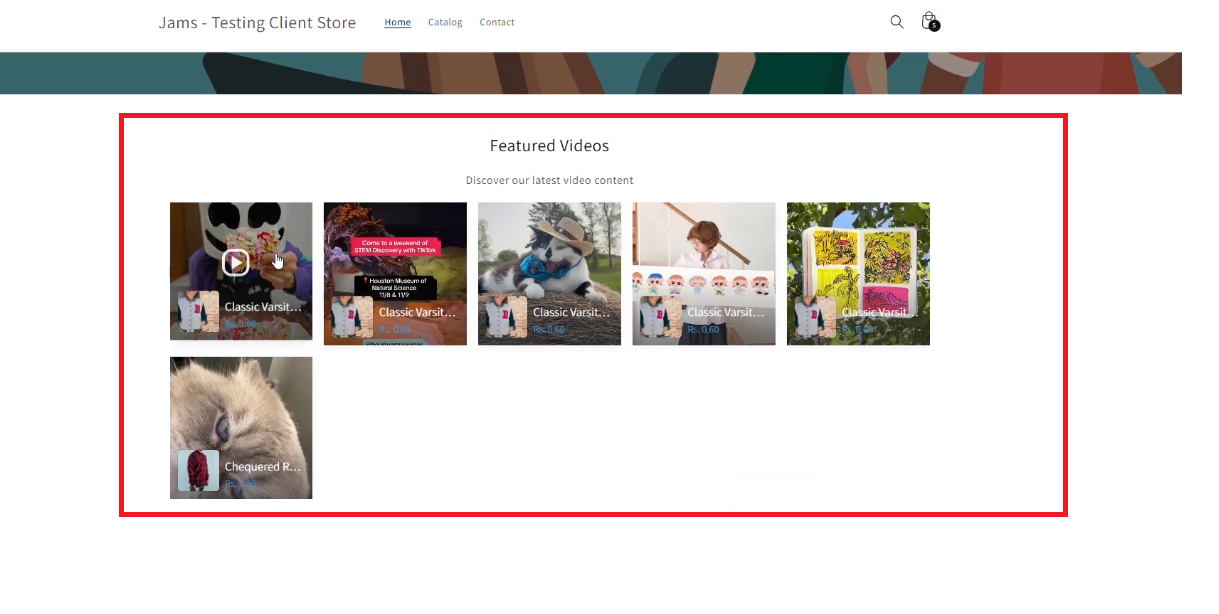The height and width of the screenshot is (614, 1219).
Task: Click red chequered shirt product image on the sleepy cat video
Action: point(198,470)
